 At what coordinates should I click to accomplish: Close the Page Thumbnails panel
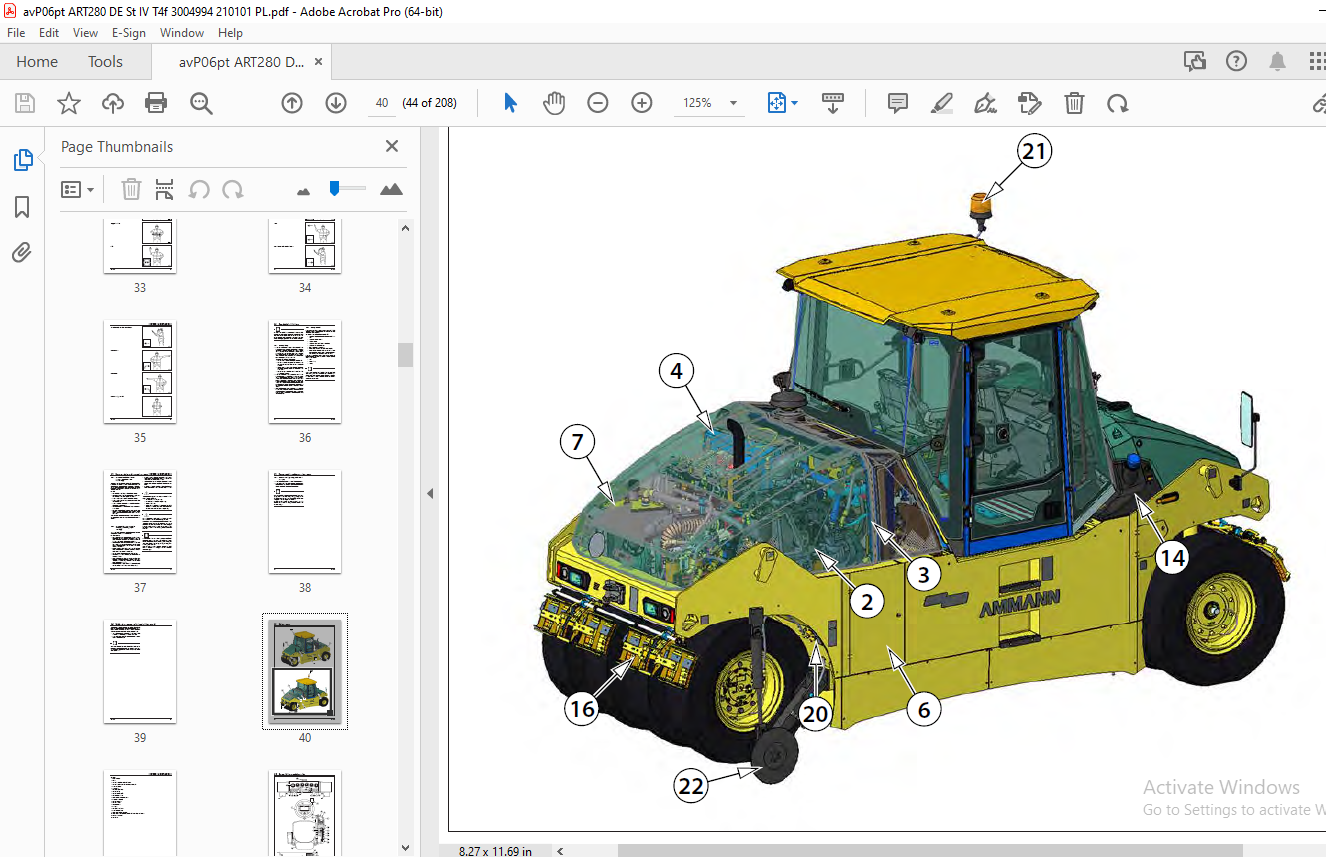(392, 146)
